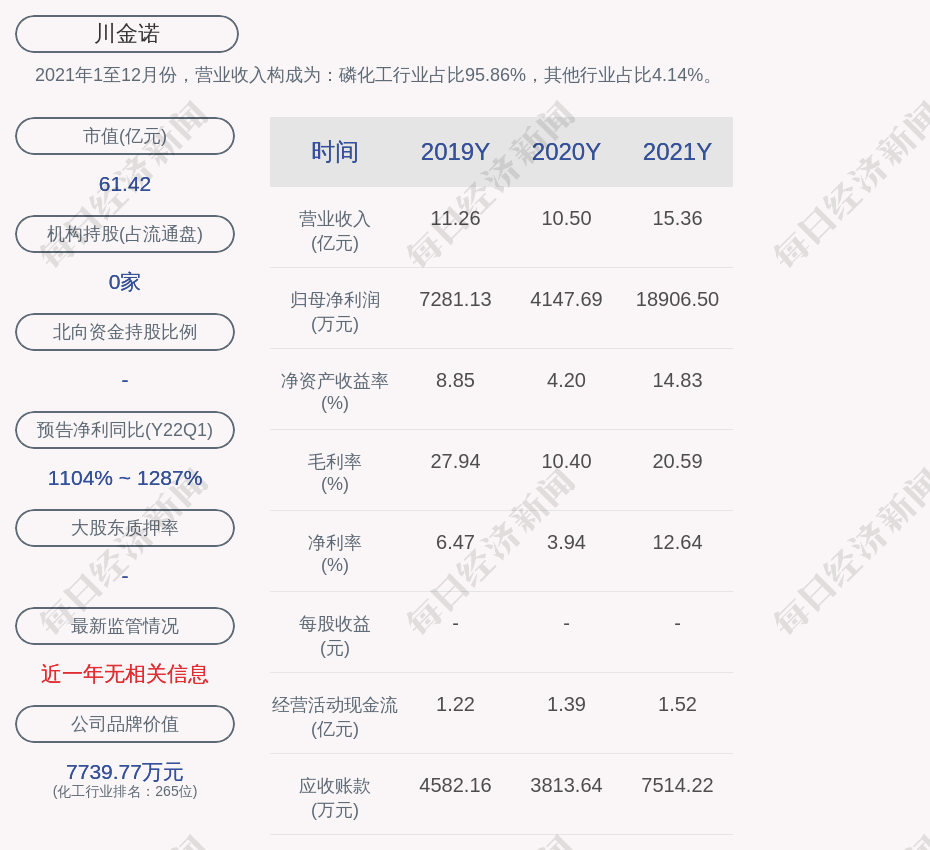The height and width of the screenshot is (850, 930).
Task: Open the 机构持股(占流通盘) pill
Action: 125,234
